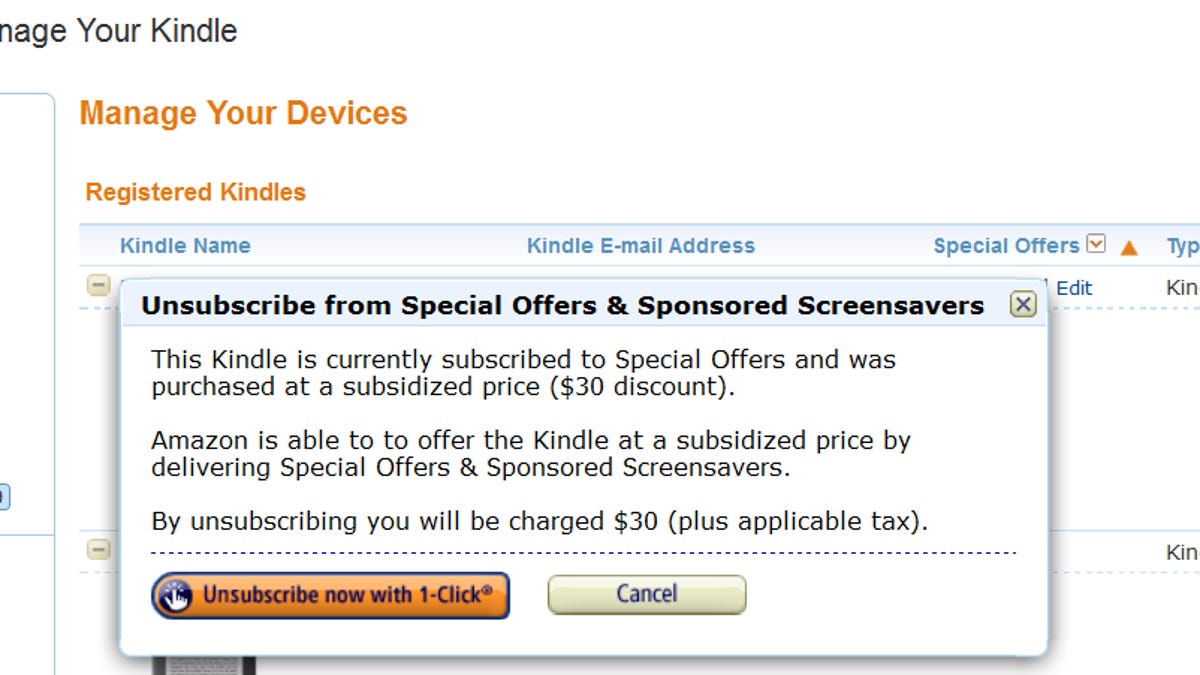Image resolution: width=1200 pixels, height=675 pixels.
Task: Click the Kindle device thumbnail below the dialog
Action: point(204,664)
